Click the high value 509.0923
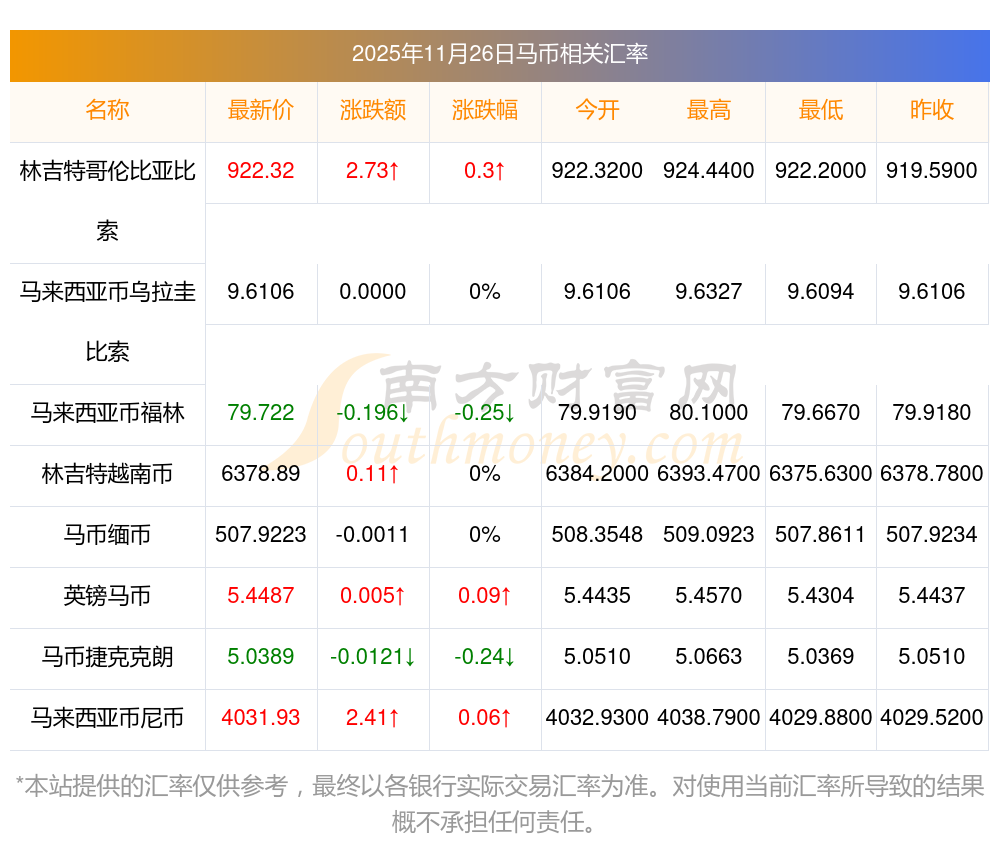 click(x=709, y=535)
